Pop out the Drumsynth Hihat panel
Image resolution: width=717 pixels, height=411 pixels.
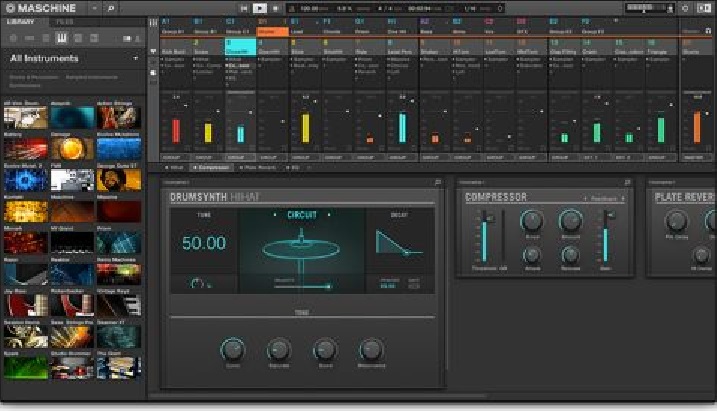(x=438, y=182)
